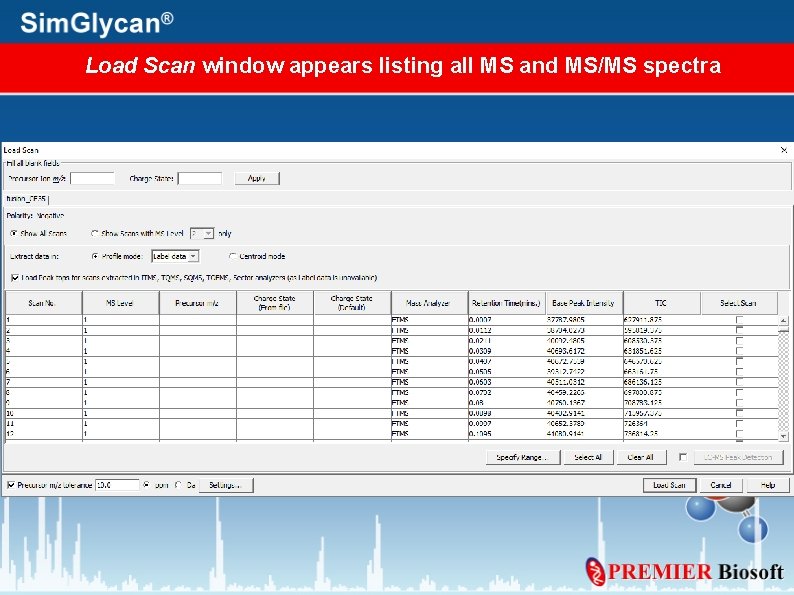Open the tolerance Settings button
Image resolution: width=794 pixels, height=595 pixels.
[x=226, y=485]
